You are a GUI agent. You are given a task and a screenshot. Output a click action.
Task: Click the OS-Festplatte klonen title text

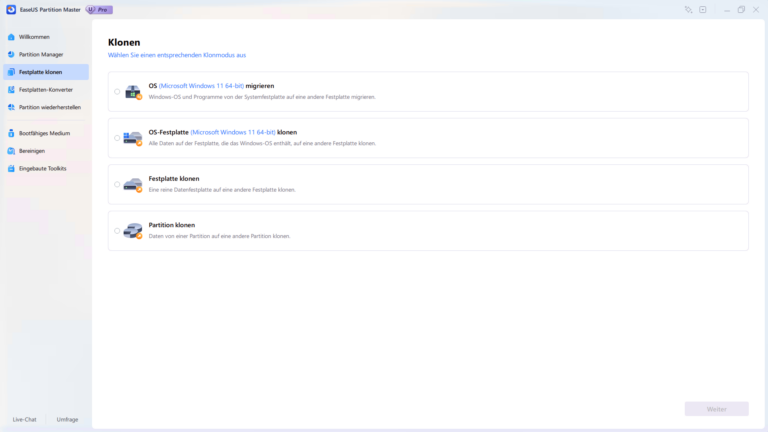[x=222, y=132]
